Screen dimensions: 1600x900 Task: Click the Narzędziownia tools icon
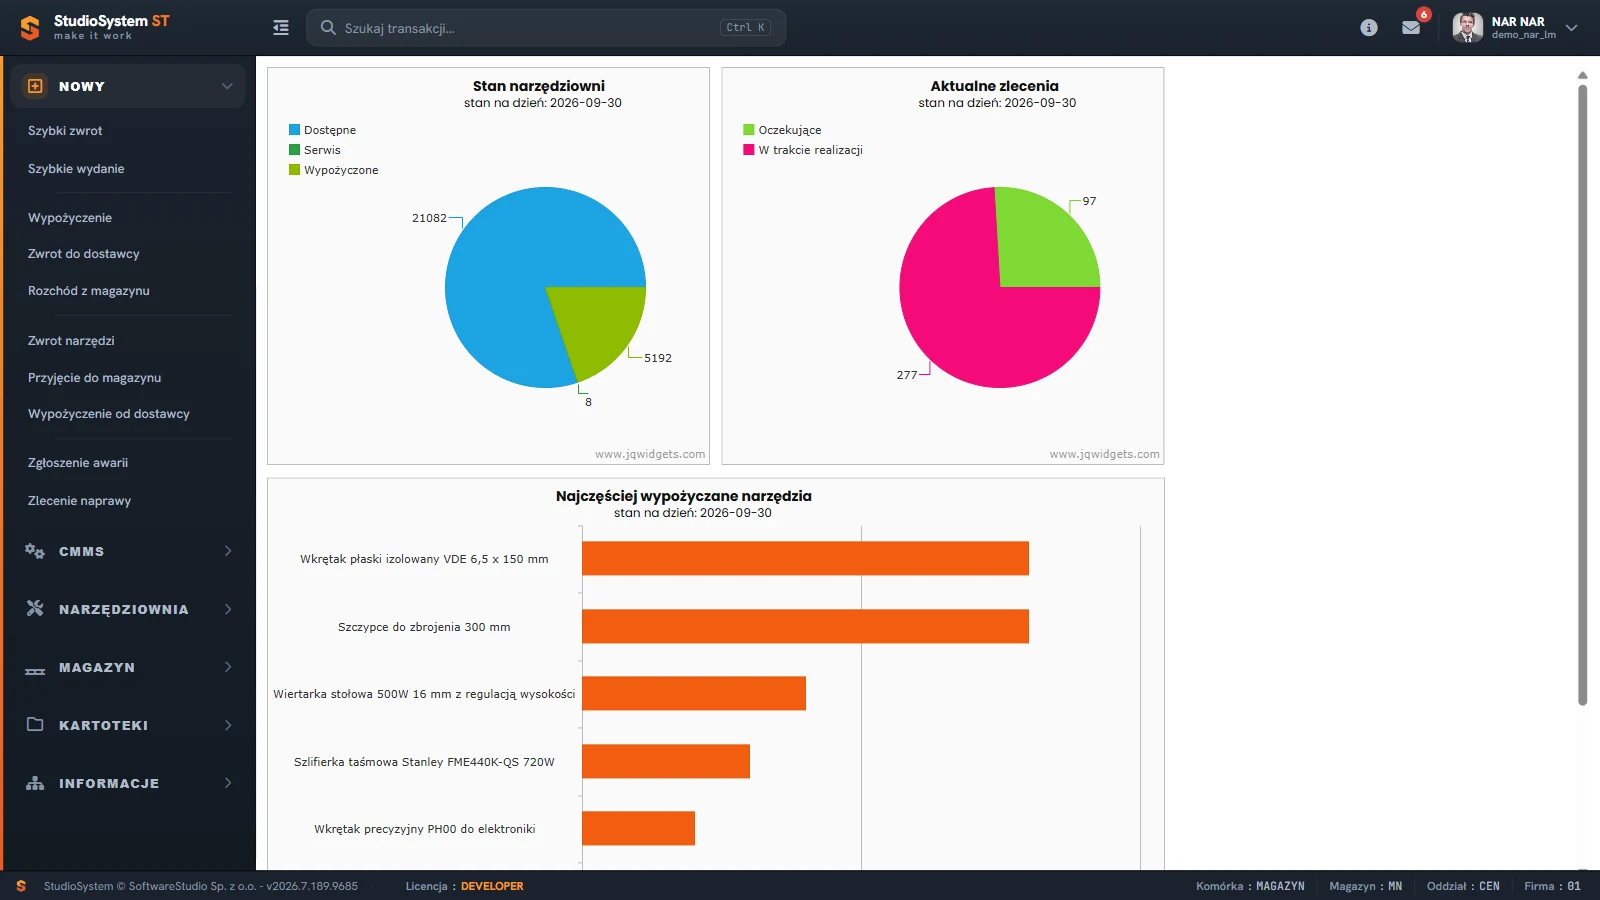tap(35, 609)
